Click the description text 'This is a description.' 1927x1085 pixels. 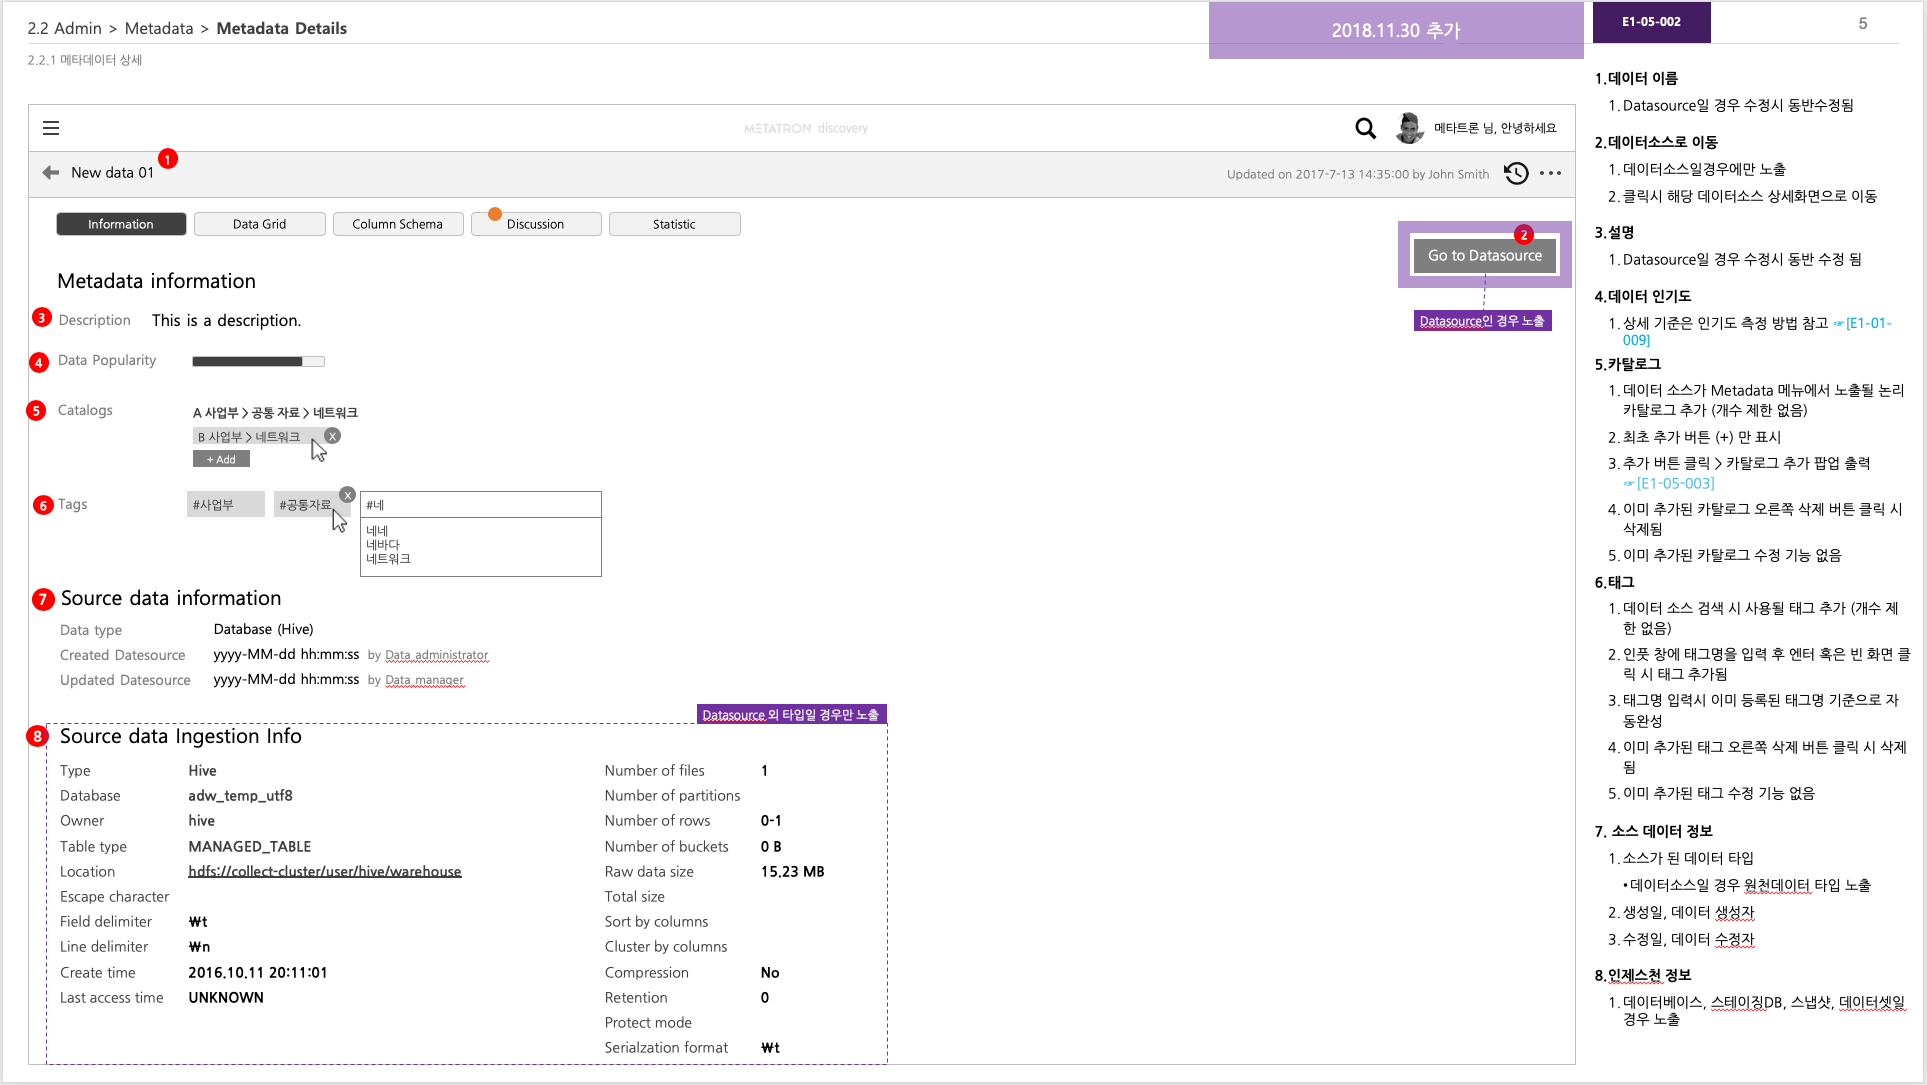(226, 320)
